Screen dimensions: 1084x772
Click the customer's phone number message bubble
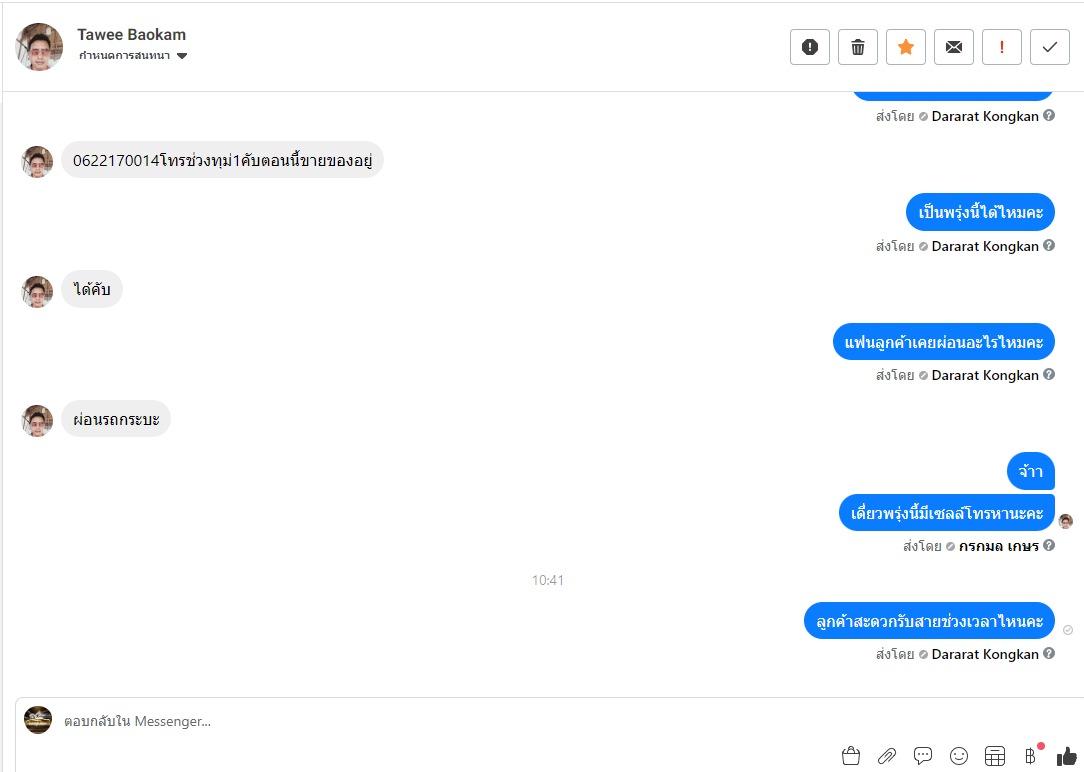(x=223, y=160)
